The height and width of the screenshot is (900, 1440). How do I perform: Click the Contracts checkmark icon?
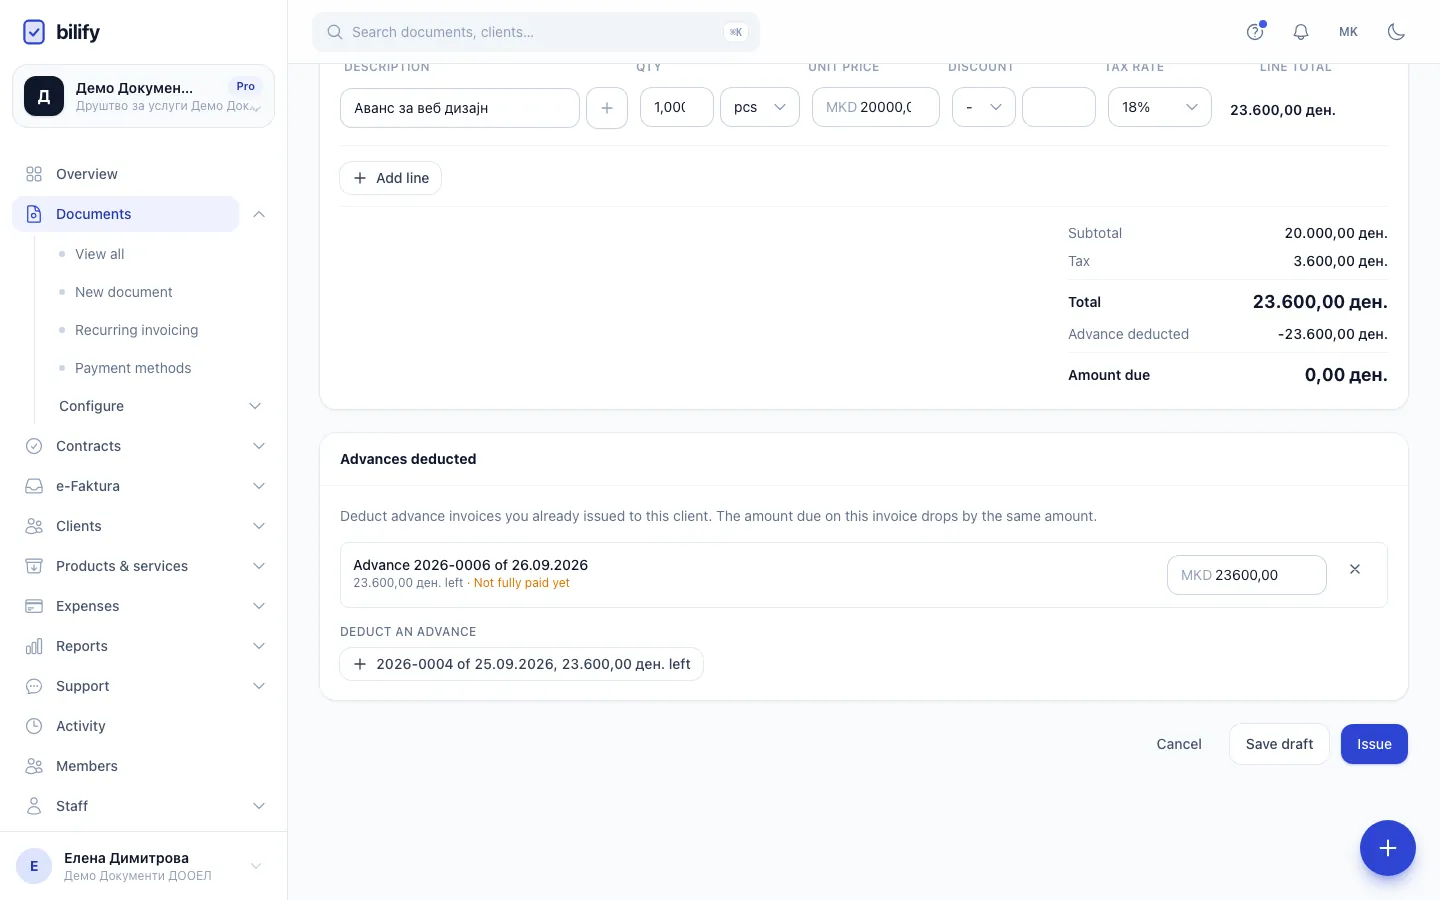click(x=34, y=446)
